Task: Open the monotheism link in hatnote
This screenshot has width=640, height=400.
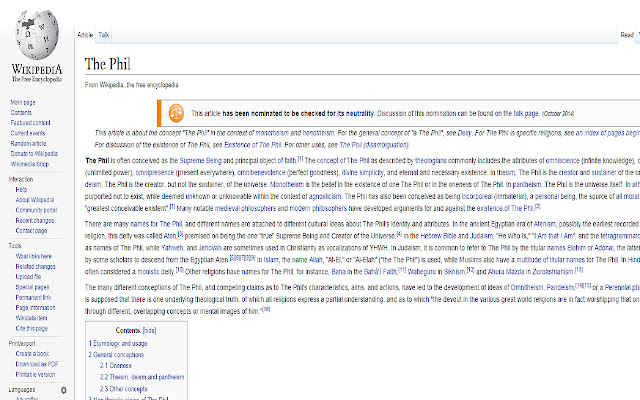Action: (273, 133)
